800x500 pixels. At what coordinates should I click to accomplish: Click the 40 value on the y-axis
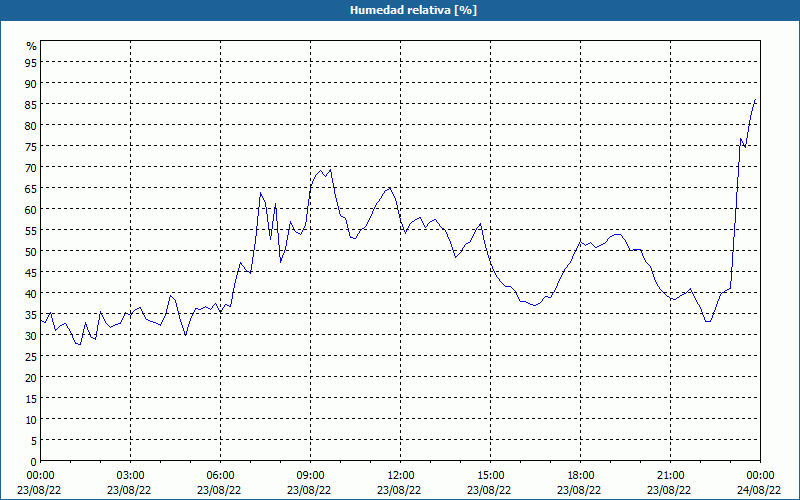(31, 293)
